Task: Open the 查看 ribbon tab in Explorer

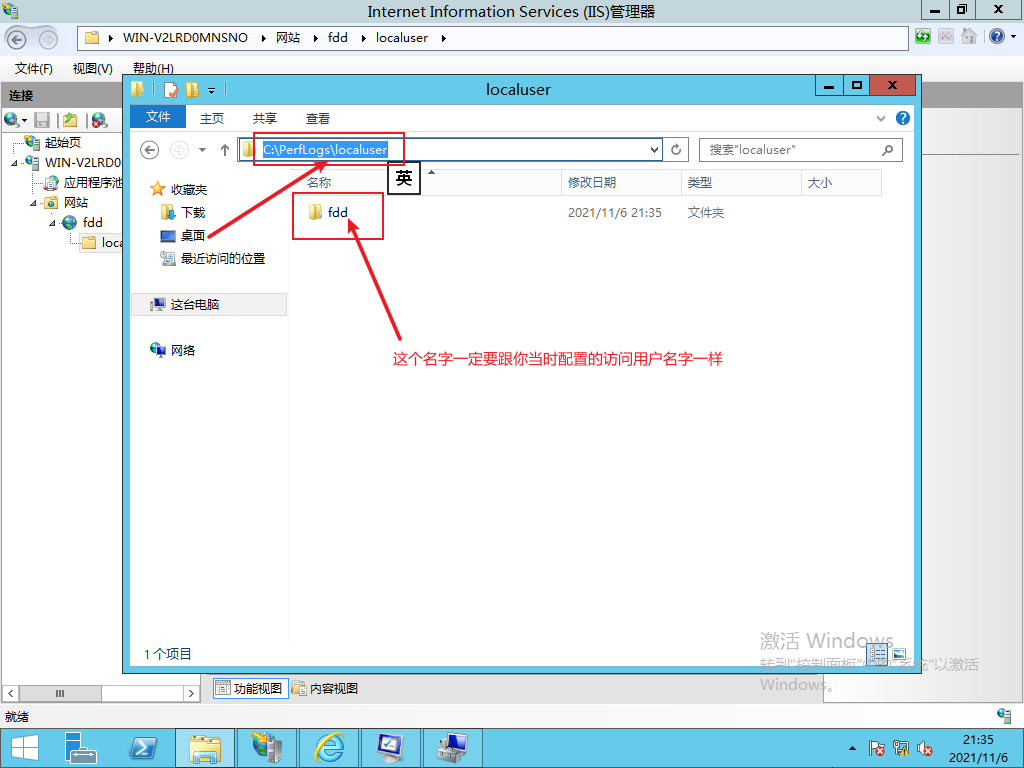Action: (318, 118)
